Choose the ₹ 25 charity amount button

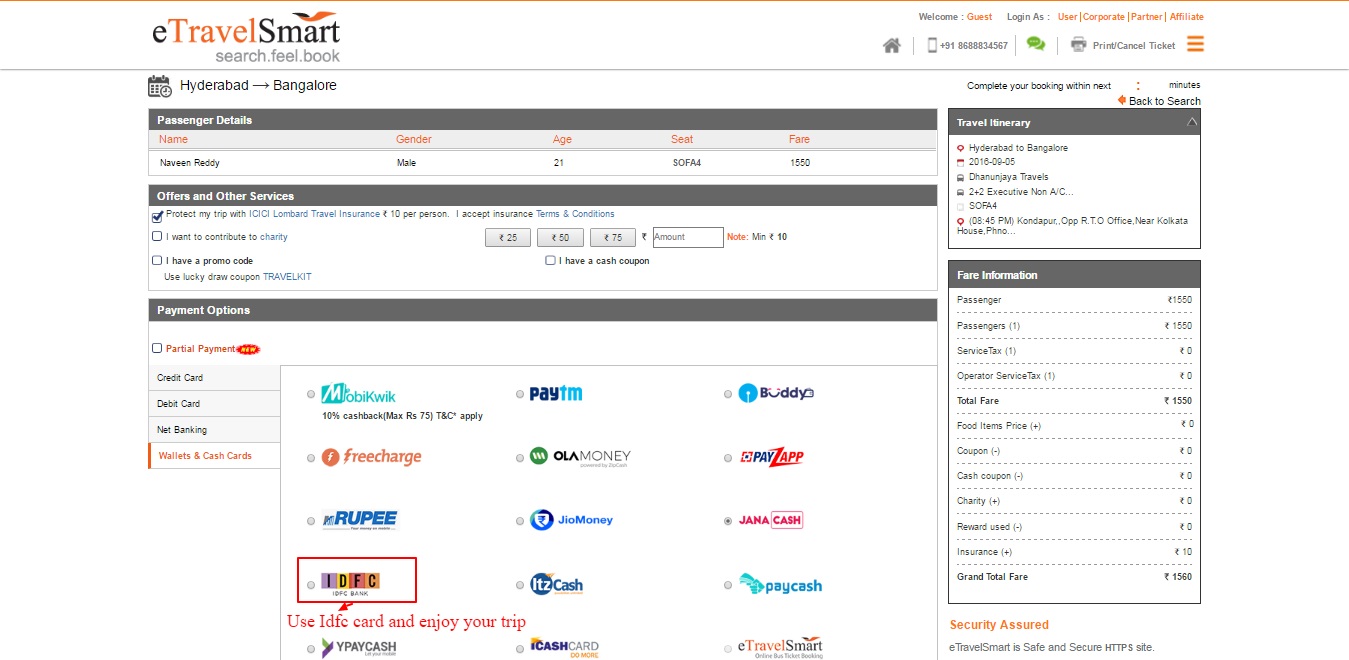click(x=508, y=238)
